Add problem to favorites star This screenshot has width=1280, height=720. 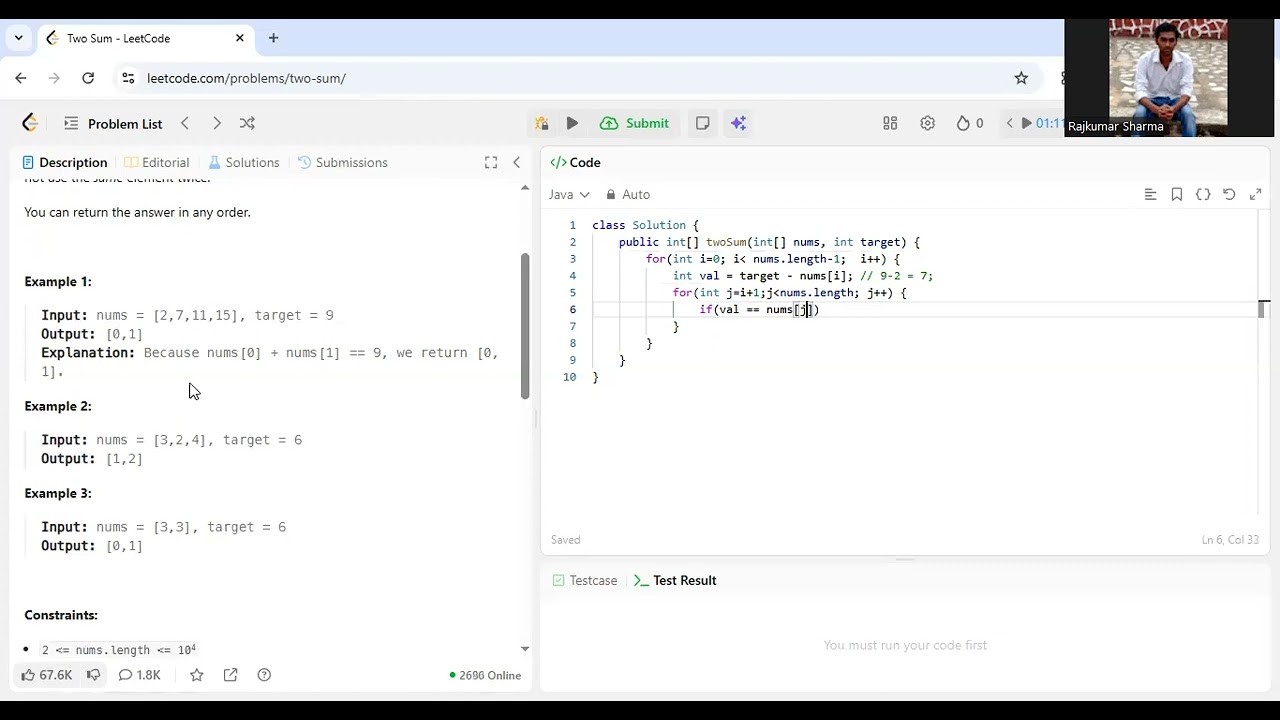(196, 675)
